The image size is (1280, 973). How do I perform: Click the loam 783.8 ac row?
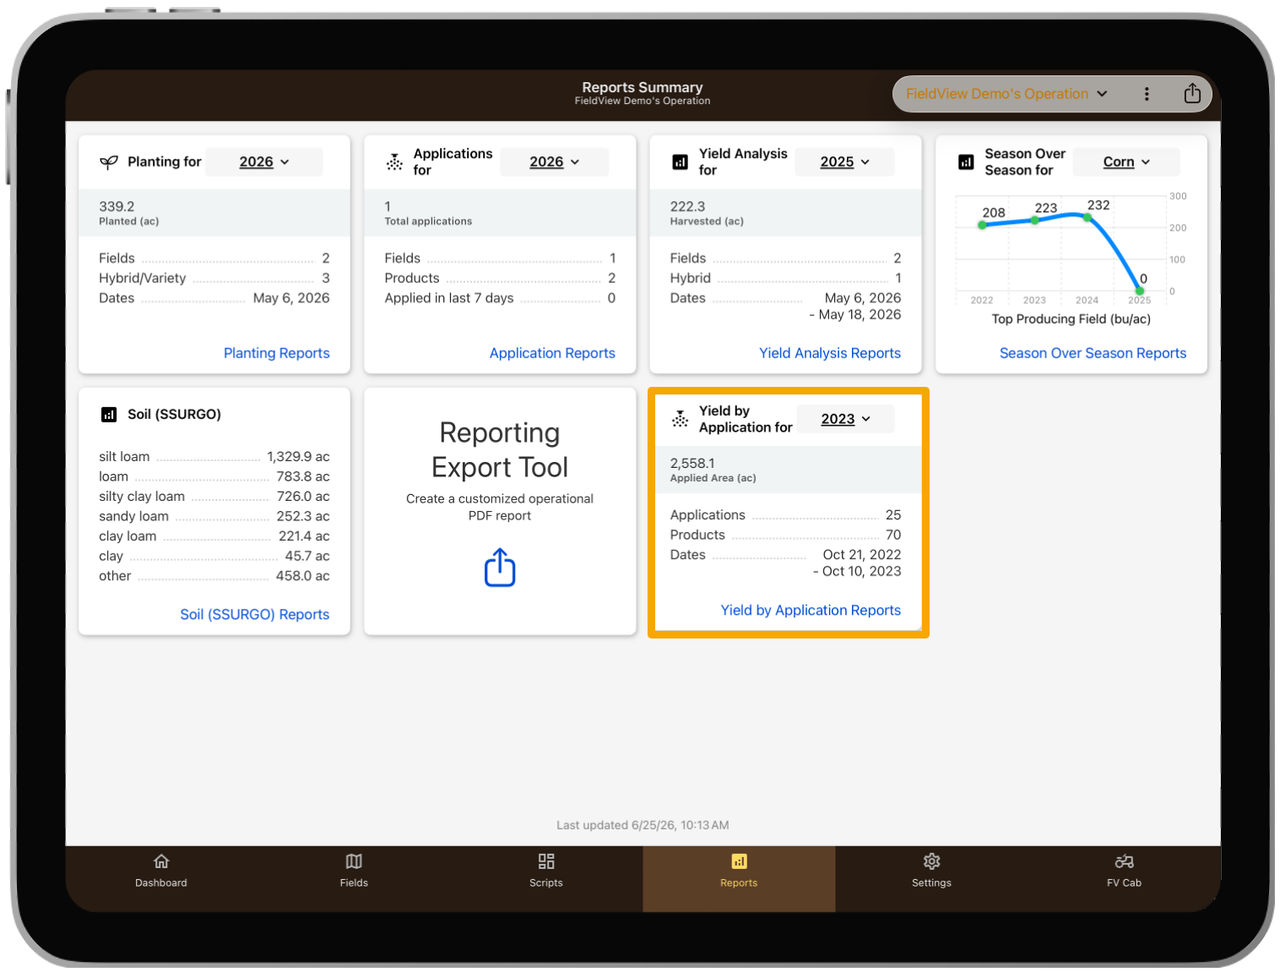click(x=214, y=477)
